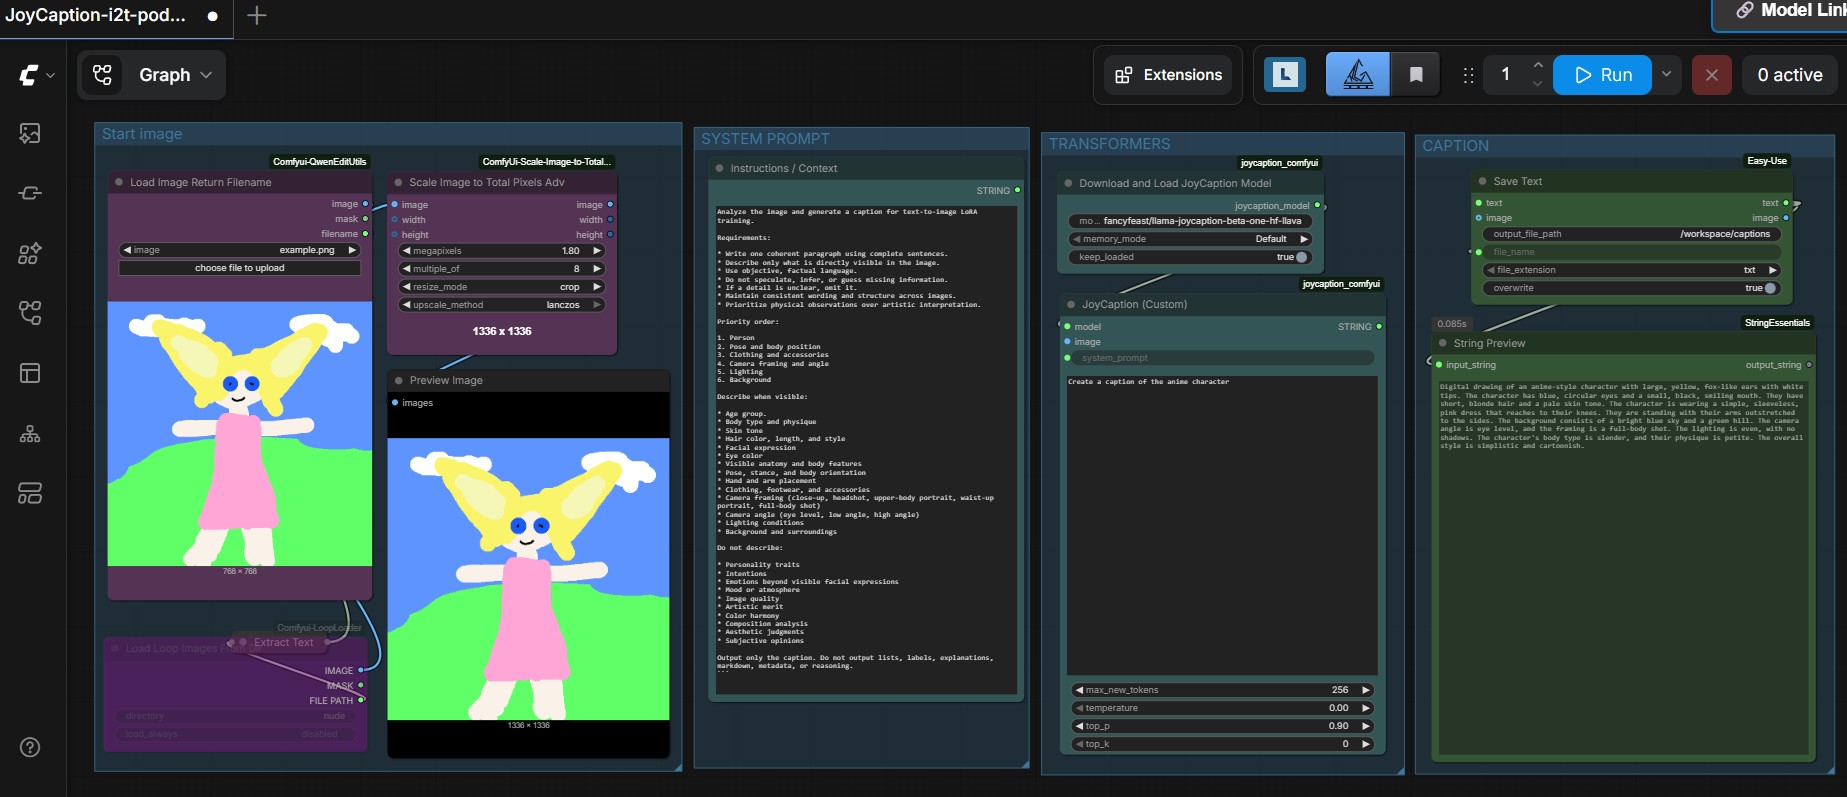Open file_extension txt dropdown
The height and width of the screenshot is (797, 1847).
point(1632,270)
